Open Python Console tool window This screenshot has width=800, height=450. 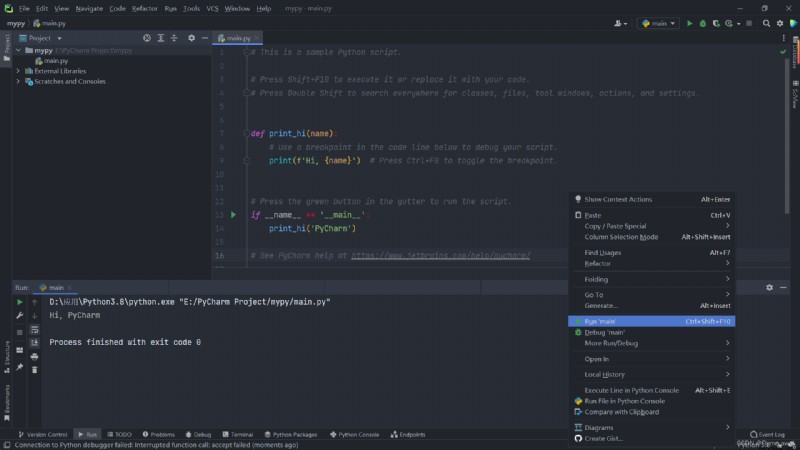coord(355,435)
